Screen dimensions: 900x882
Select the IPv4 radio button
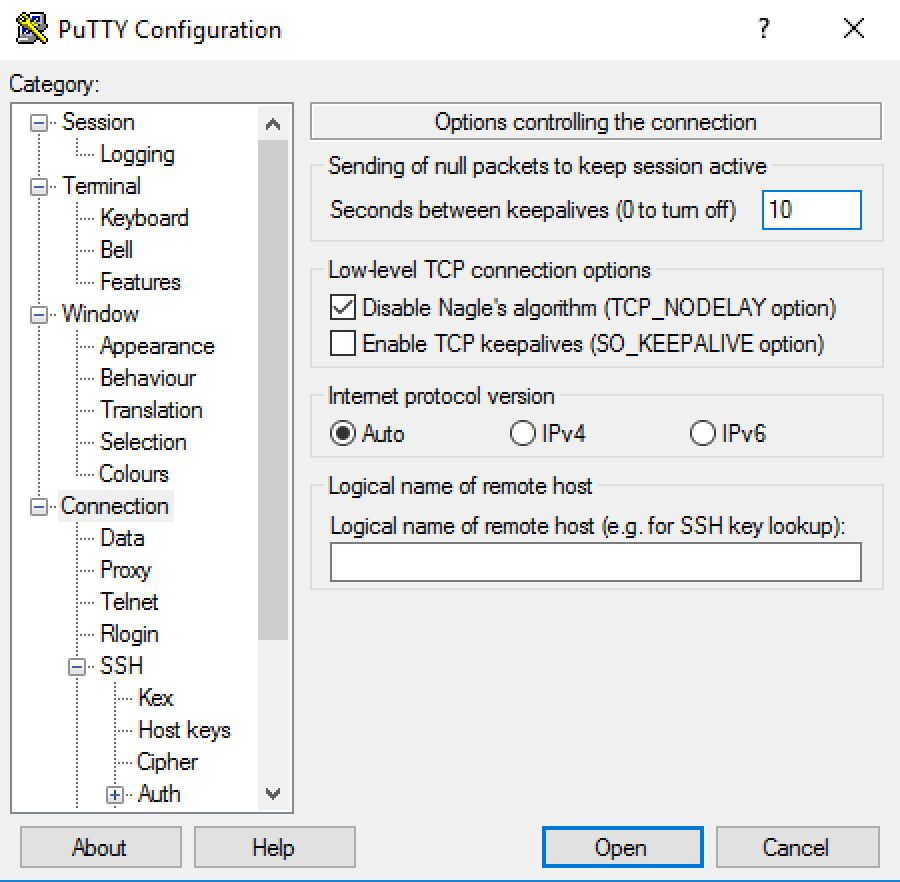[522, 433]
